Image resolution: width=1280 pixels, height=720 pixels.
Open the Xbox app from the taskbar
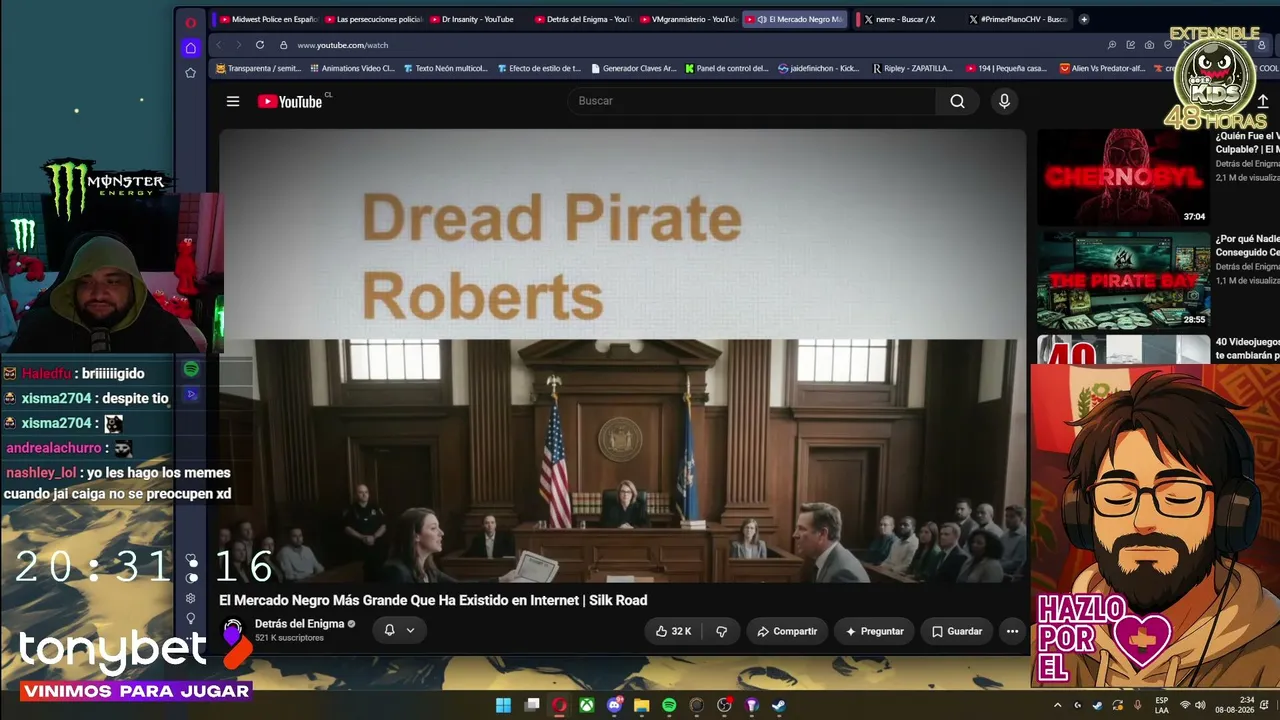click(587, 705)
